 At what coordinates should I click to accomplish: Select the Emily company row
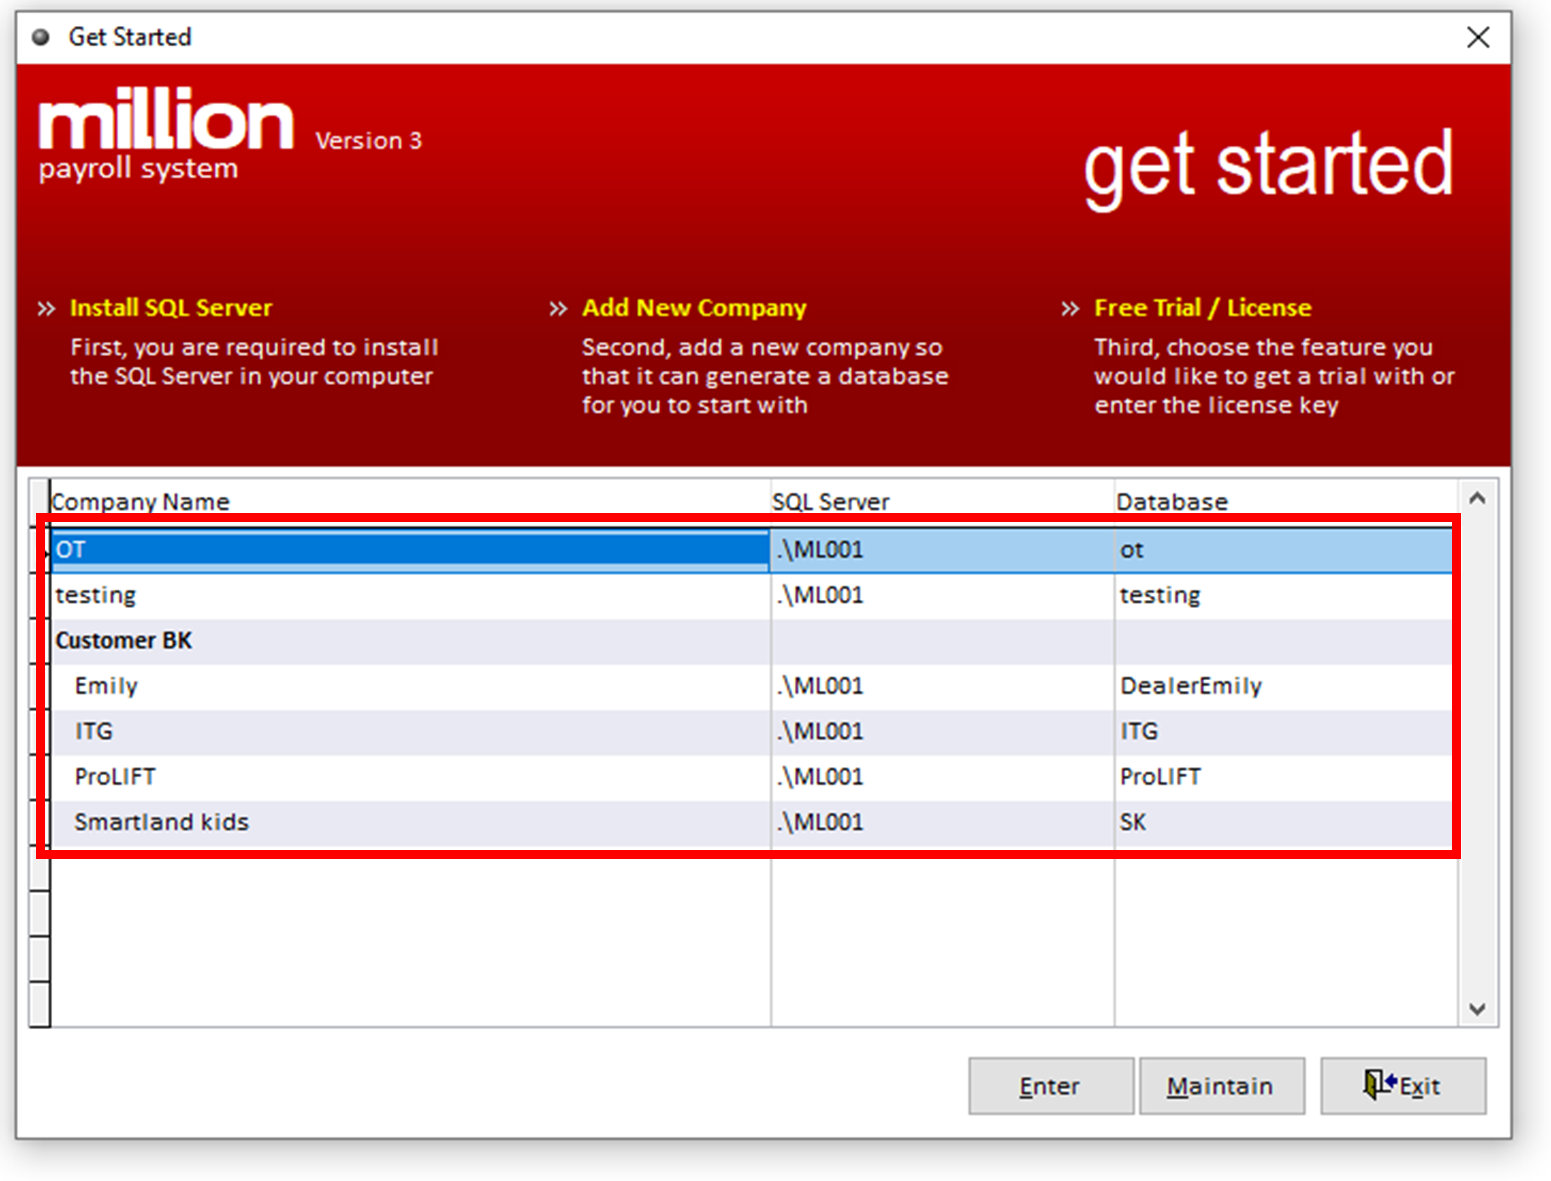pyautogui.click(x=752, y=687)
